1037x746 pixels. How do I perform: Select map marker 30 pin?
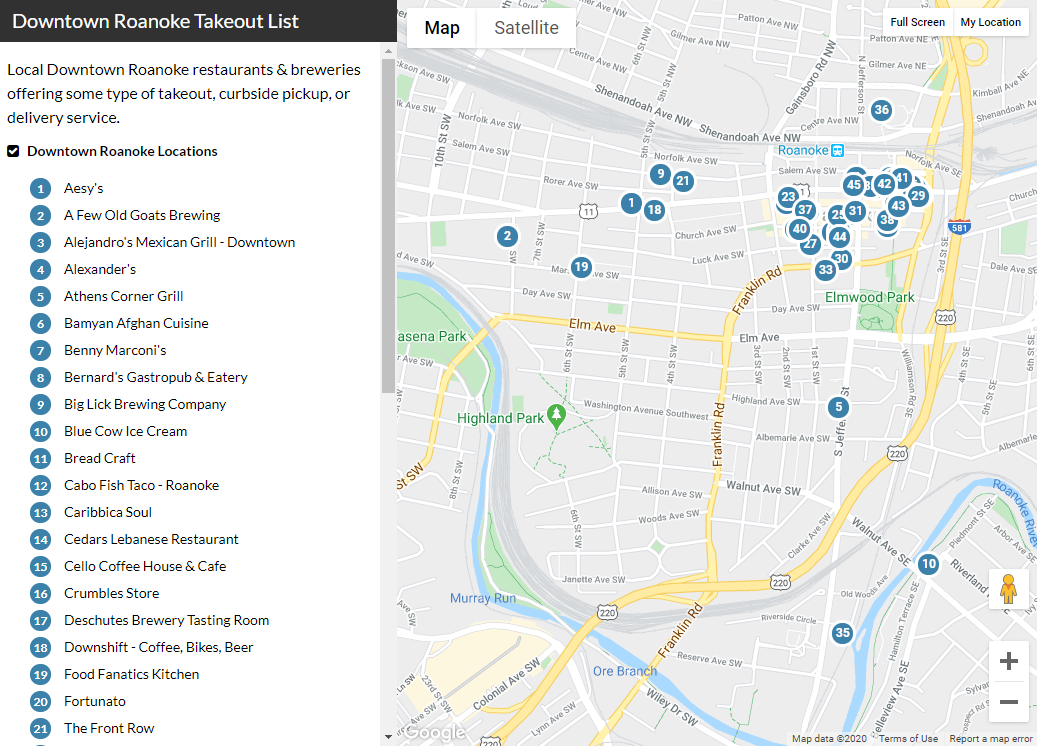tap(841, 259)
